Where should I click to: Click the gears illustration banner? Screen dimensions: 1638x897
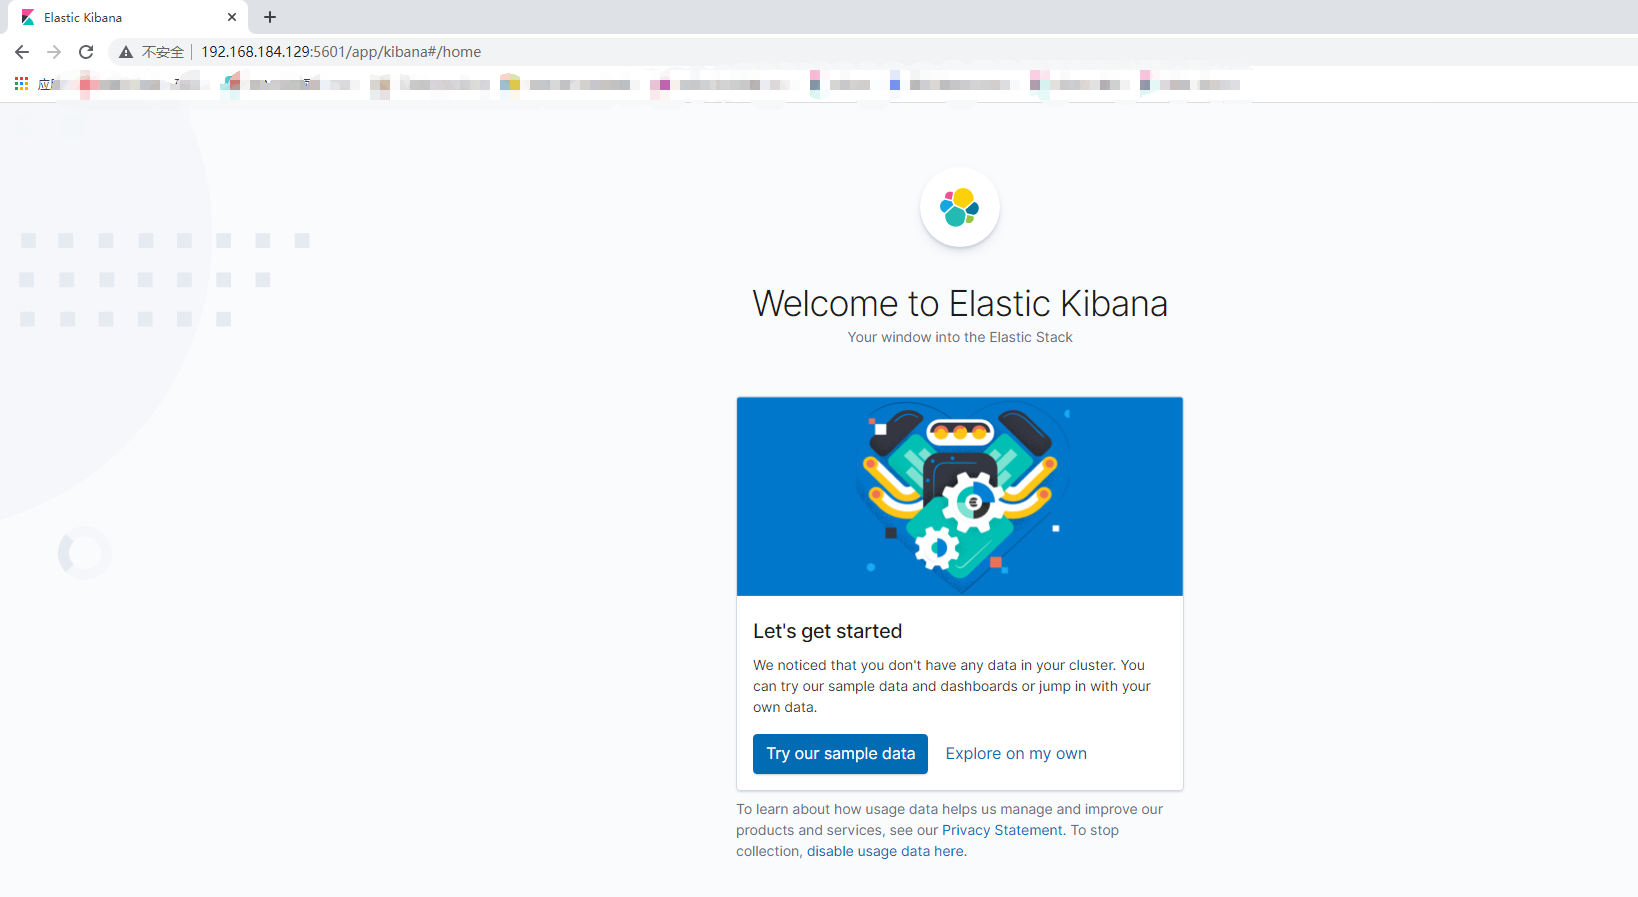coord(960,496)
